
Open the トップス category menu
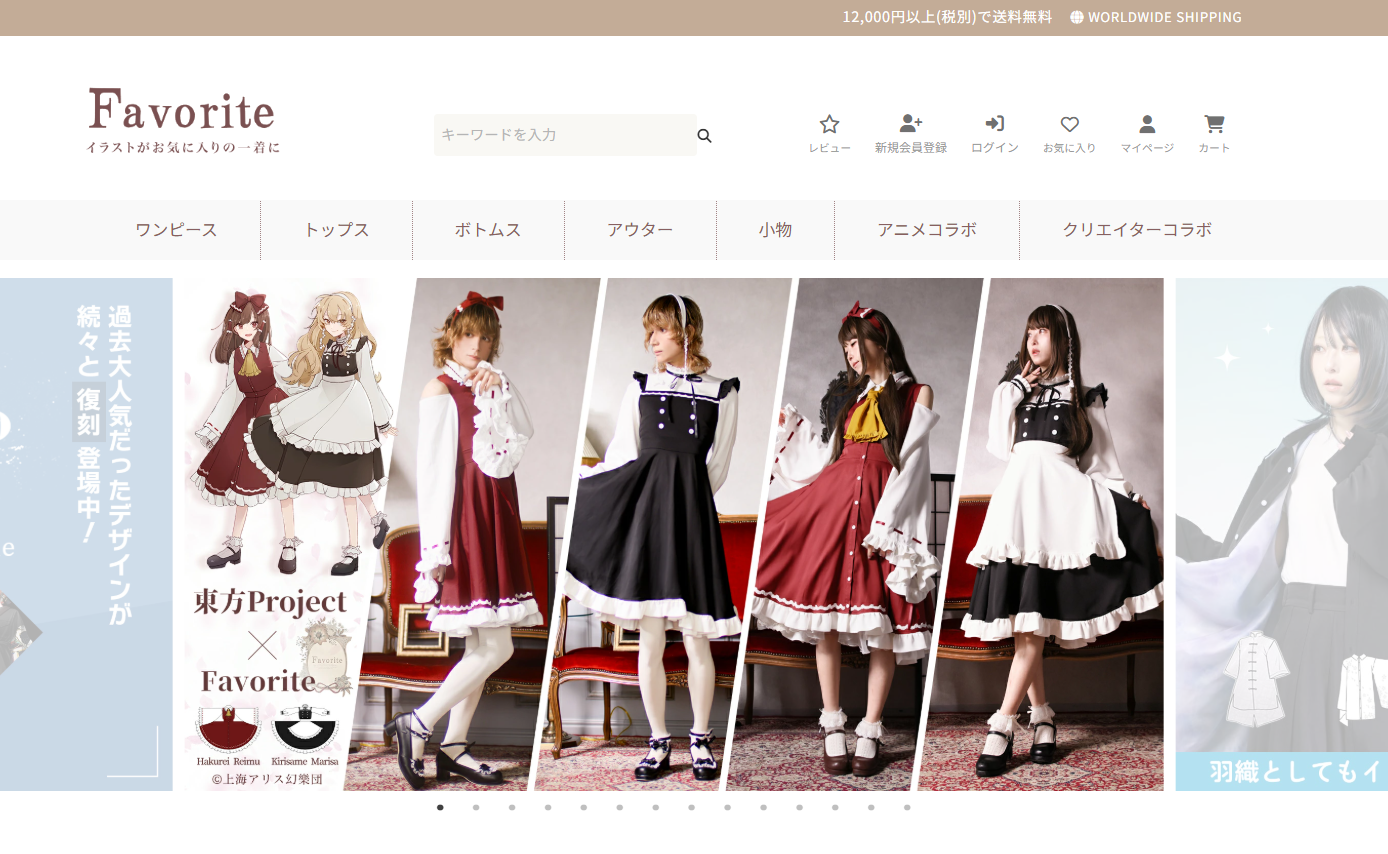337,230
